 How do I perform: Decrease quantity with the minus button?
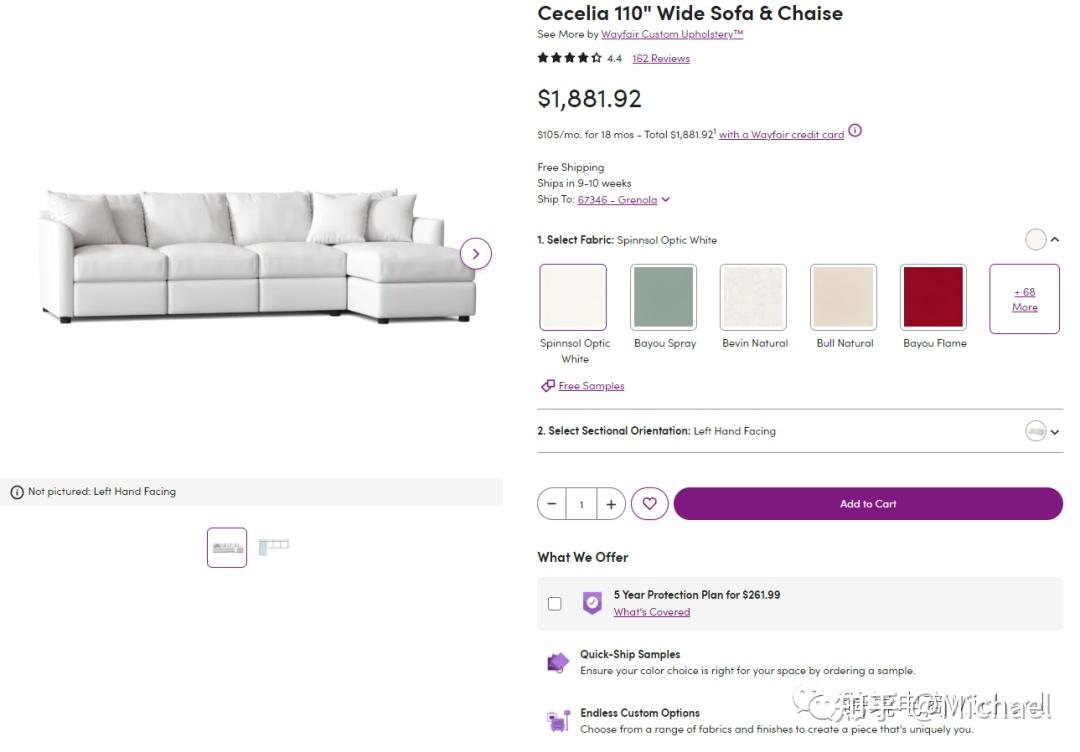coord(552,504)
